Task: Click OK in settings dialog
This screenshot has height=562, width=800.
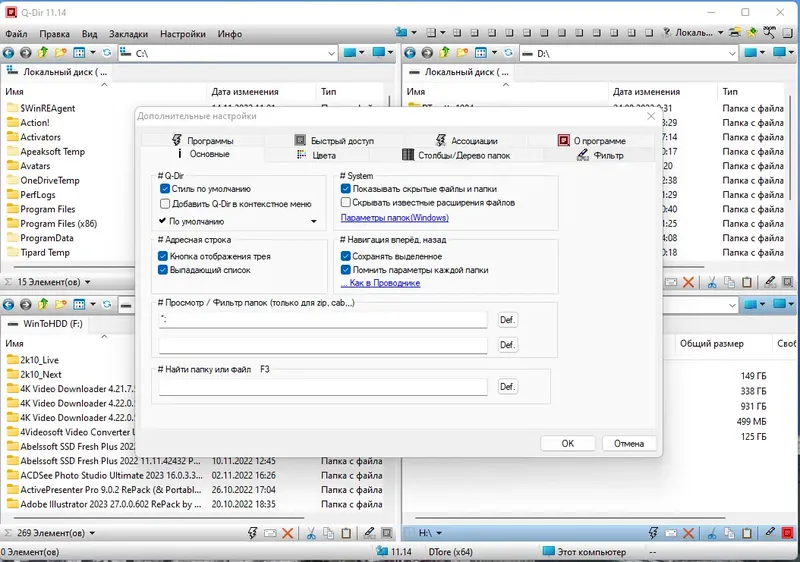Action: pos(568,443)
